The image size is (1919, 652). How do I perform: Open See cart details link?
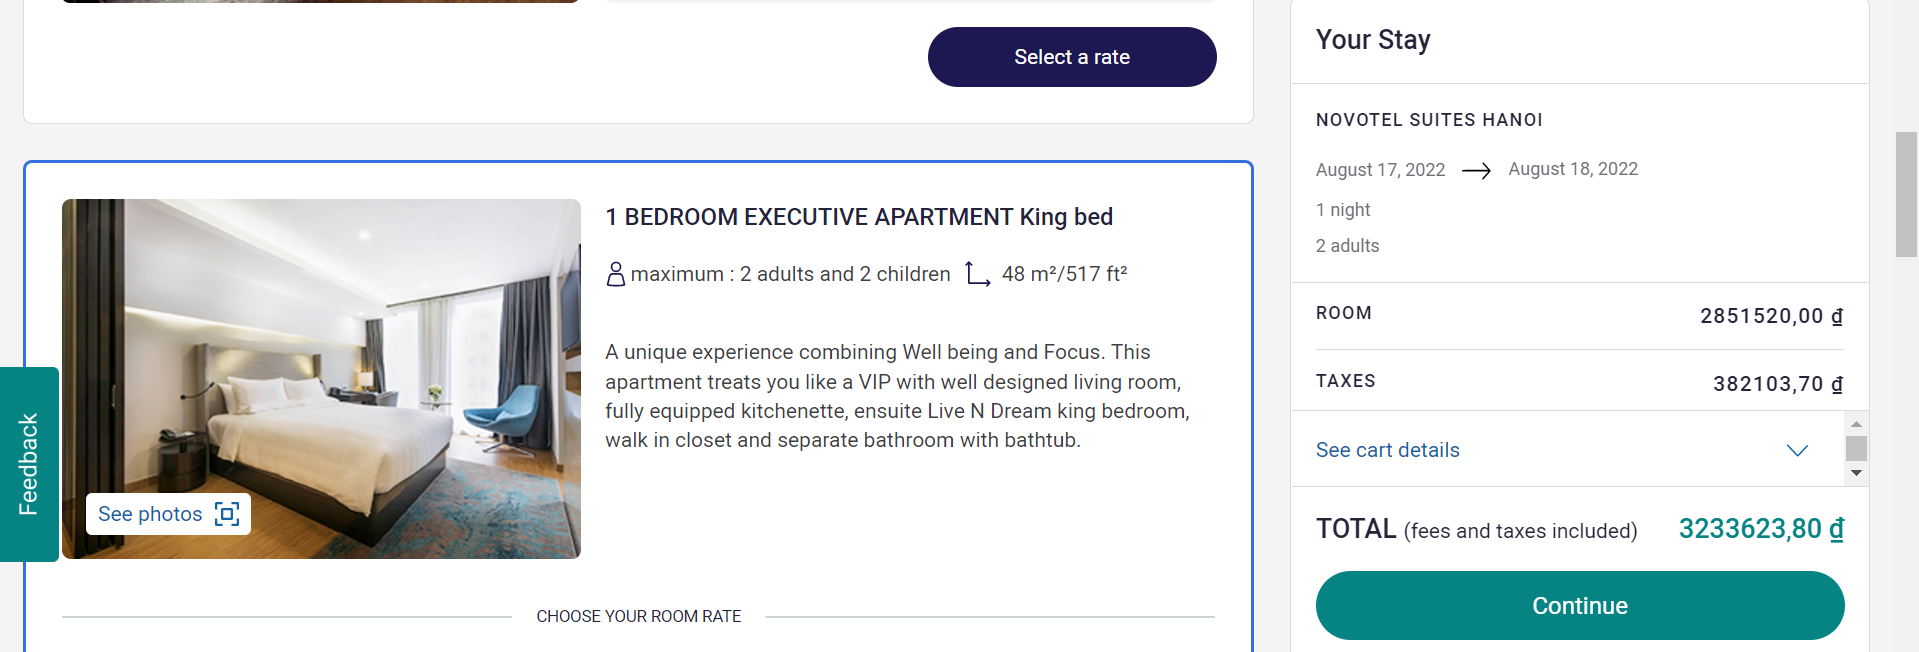(x=1387, y=450)
